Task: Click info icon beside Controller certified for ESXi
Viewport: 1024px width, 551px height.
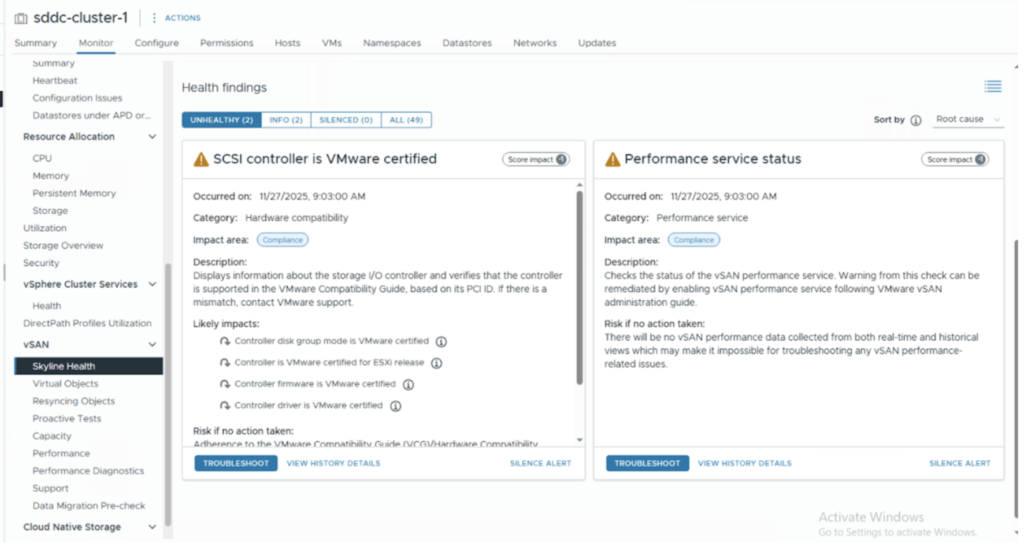Action: click(436, 363)
